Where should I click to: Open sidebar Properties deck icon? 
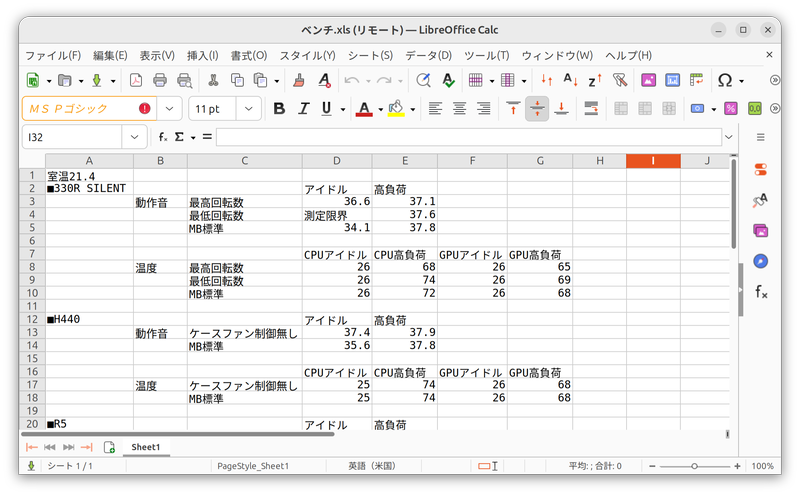click(760, 169)
